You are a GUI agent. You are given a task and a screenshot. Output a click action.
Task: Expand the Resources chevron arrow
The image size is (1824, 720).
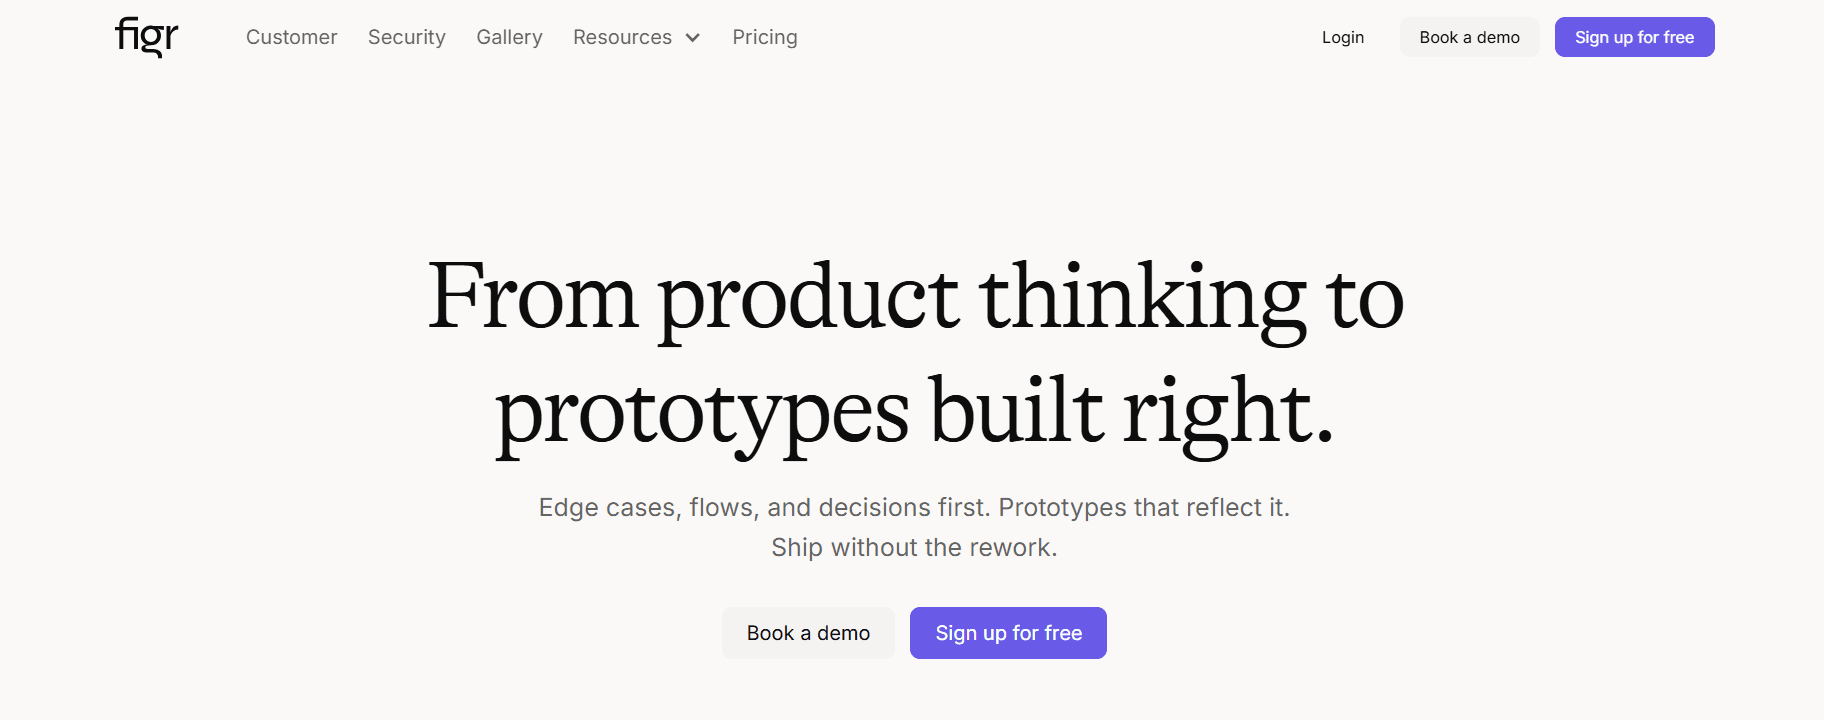click(x=693, y=38)
